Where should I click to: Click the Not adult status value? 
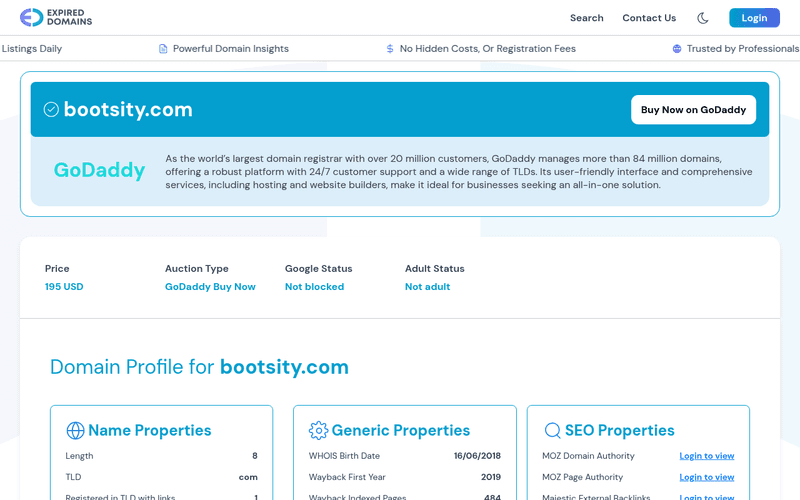428,287
